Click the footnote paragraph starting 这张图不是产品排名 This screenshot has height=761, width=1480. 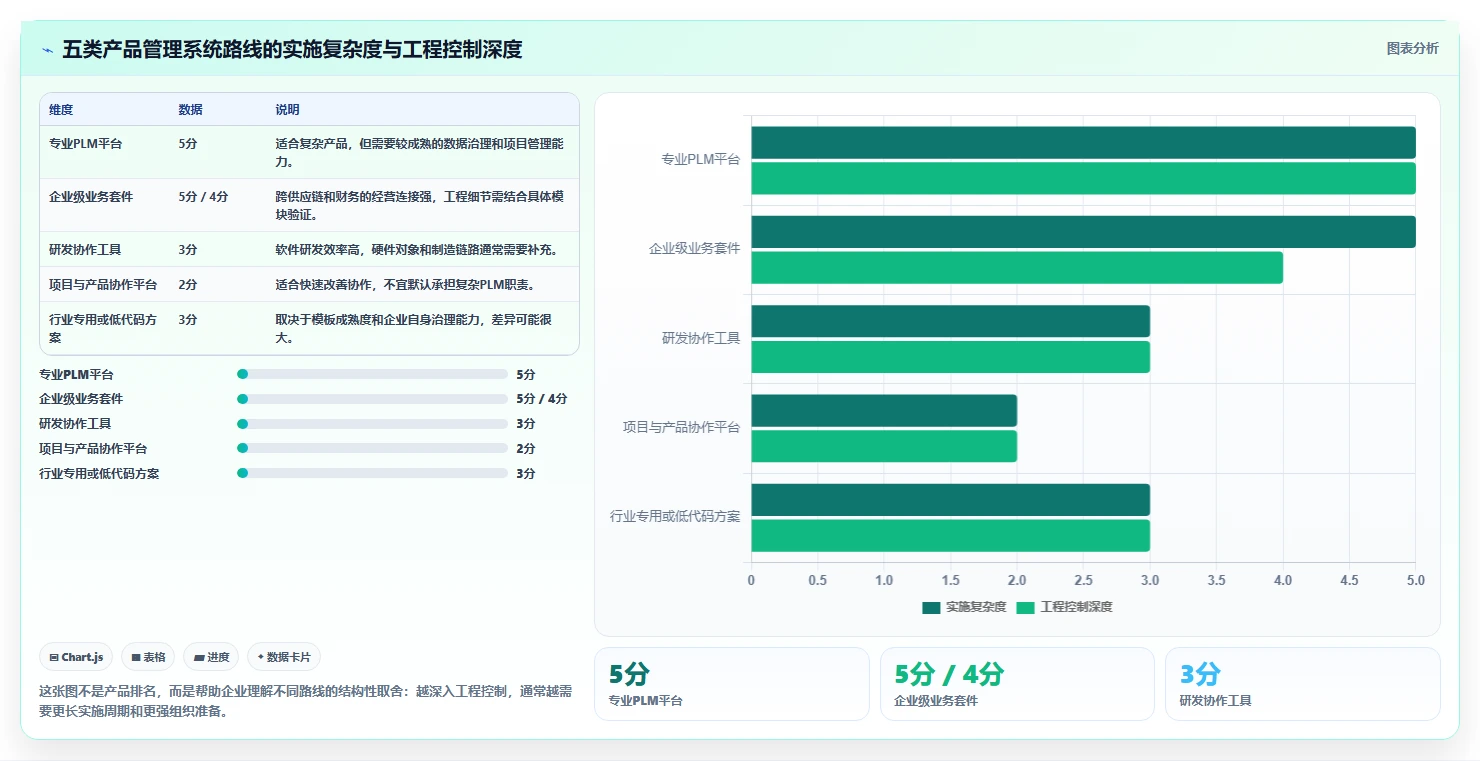[306, 702]
